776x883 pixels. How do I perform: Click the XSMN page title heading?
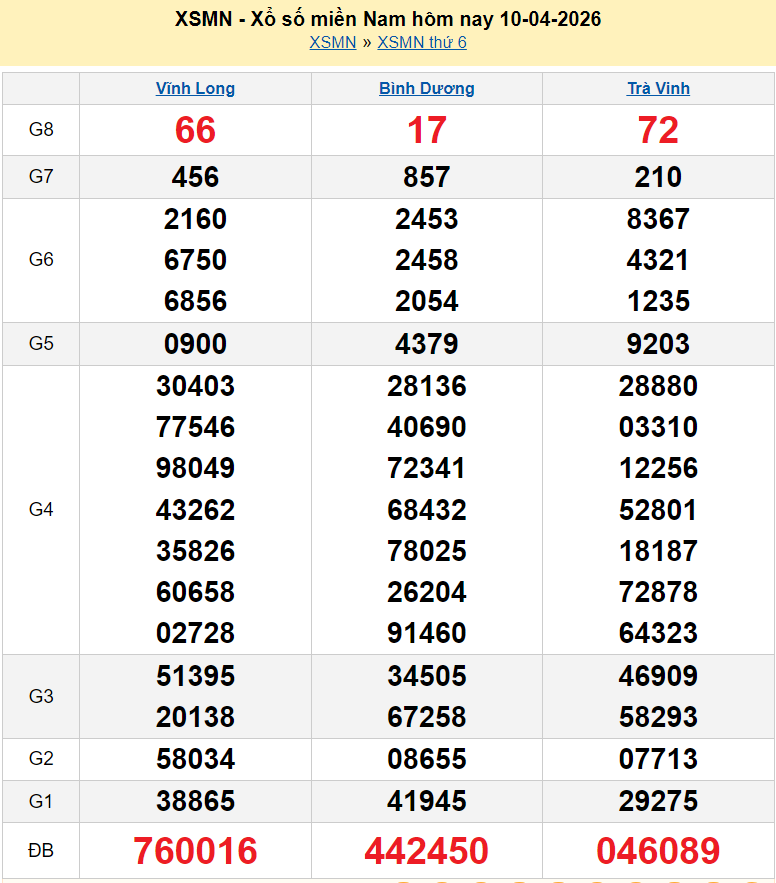pos(388,19)
